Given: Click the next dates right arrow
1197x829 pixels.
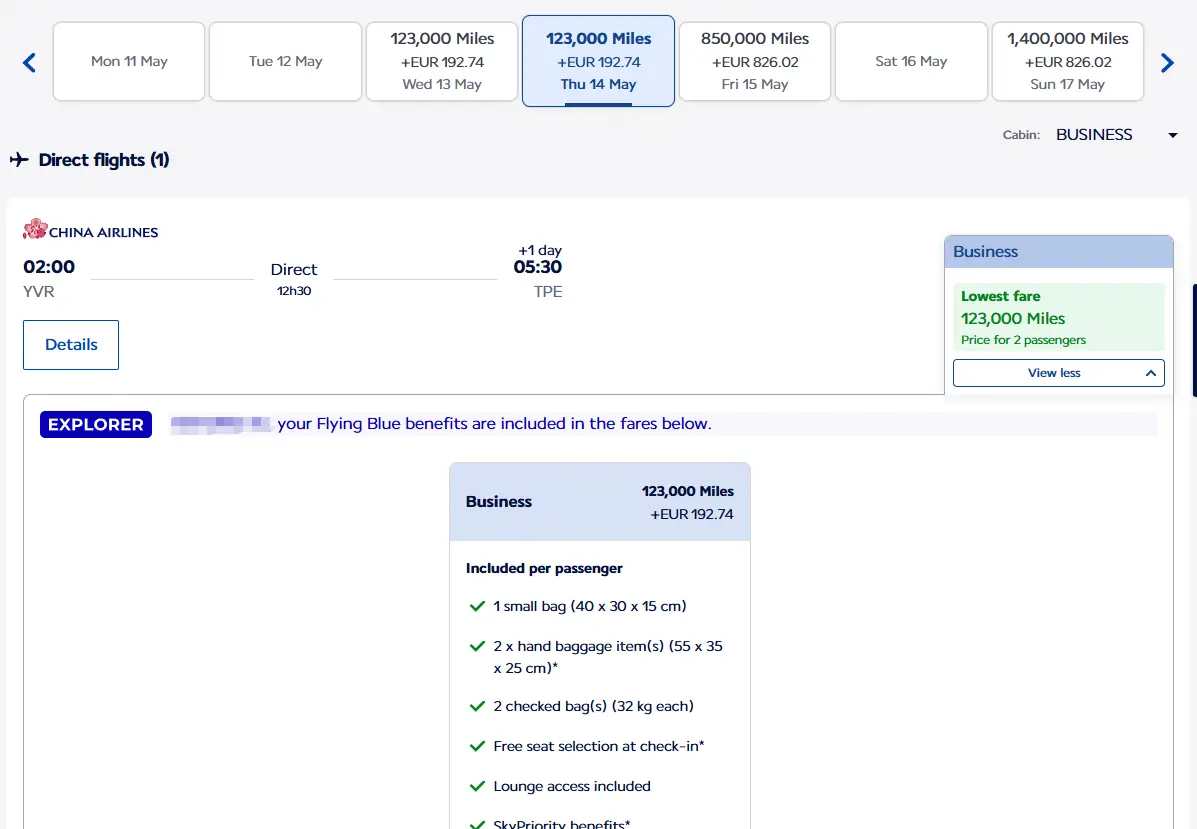Looking at the screenshot, I should click(x=1167, y=63).
